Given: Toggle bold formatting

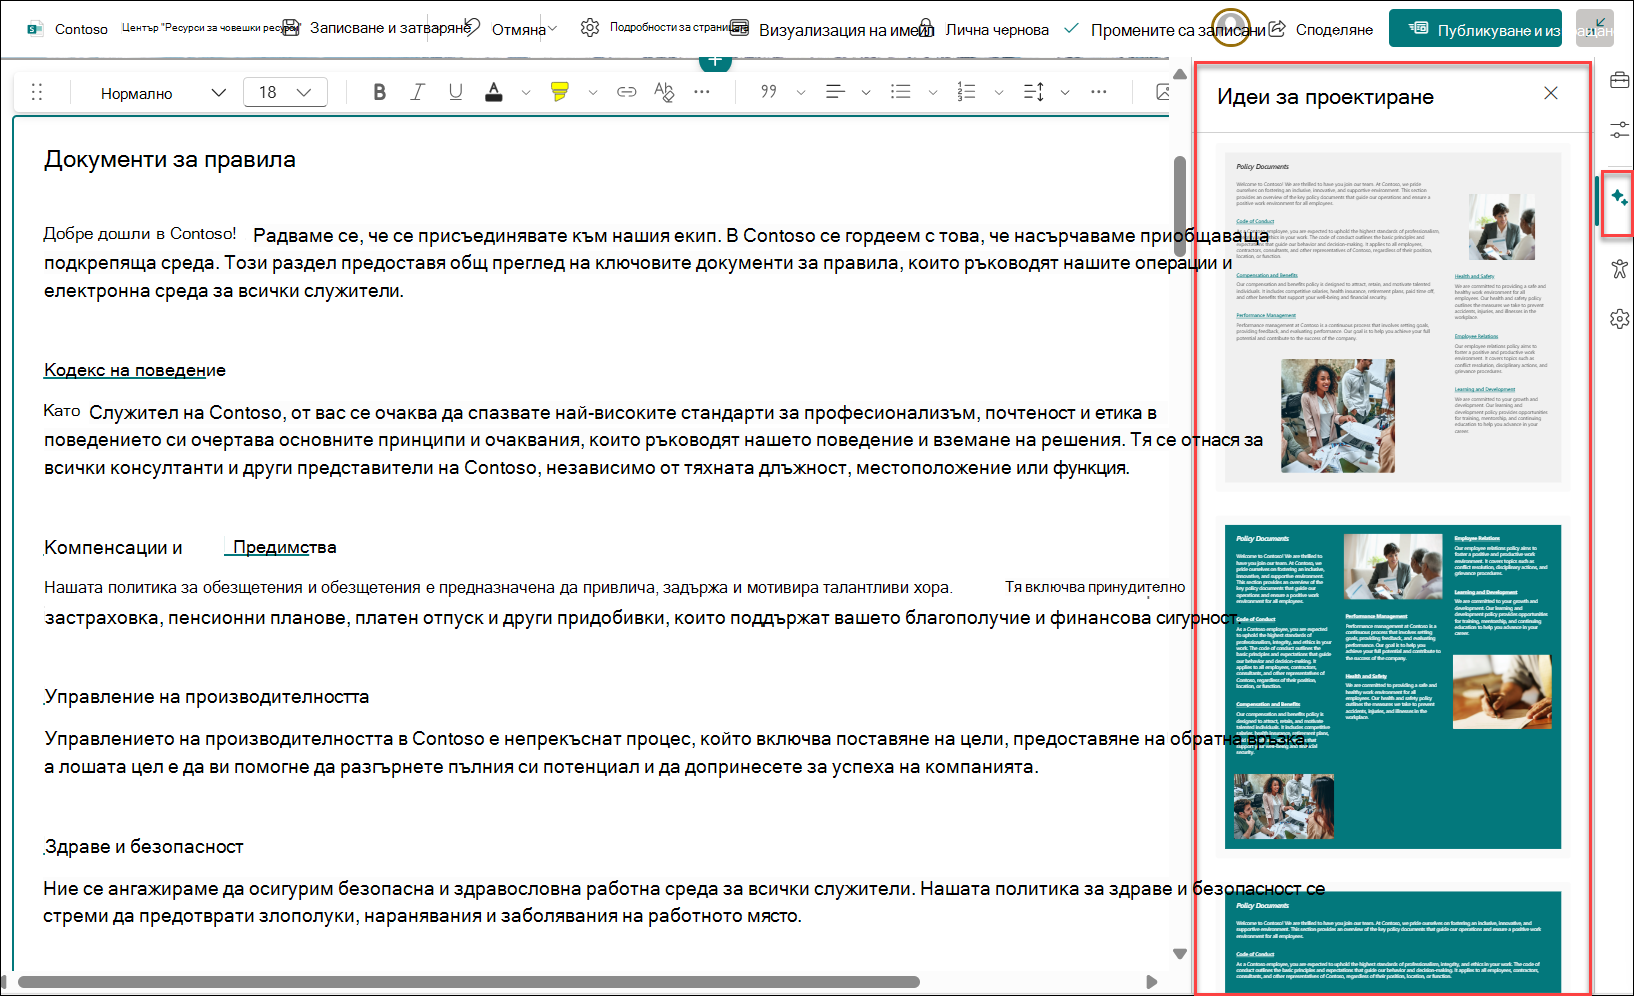Looking at the screenshot, I should point(379,92).
